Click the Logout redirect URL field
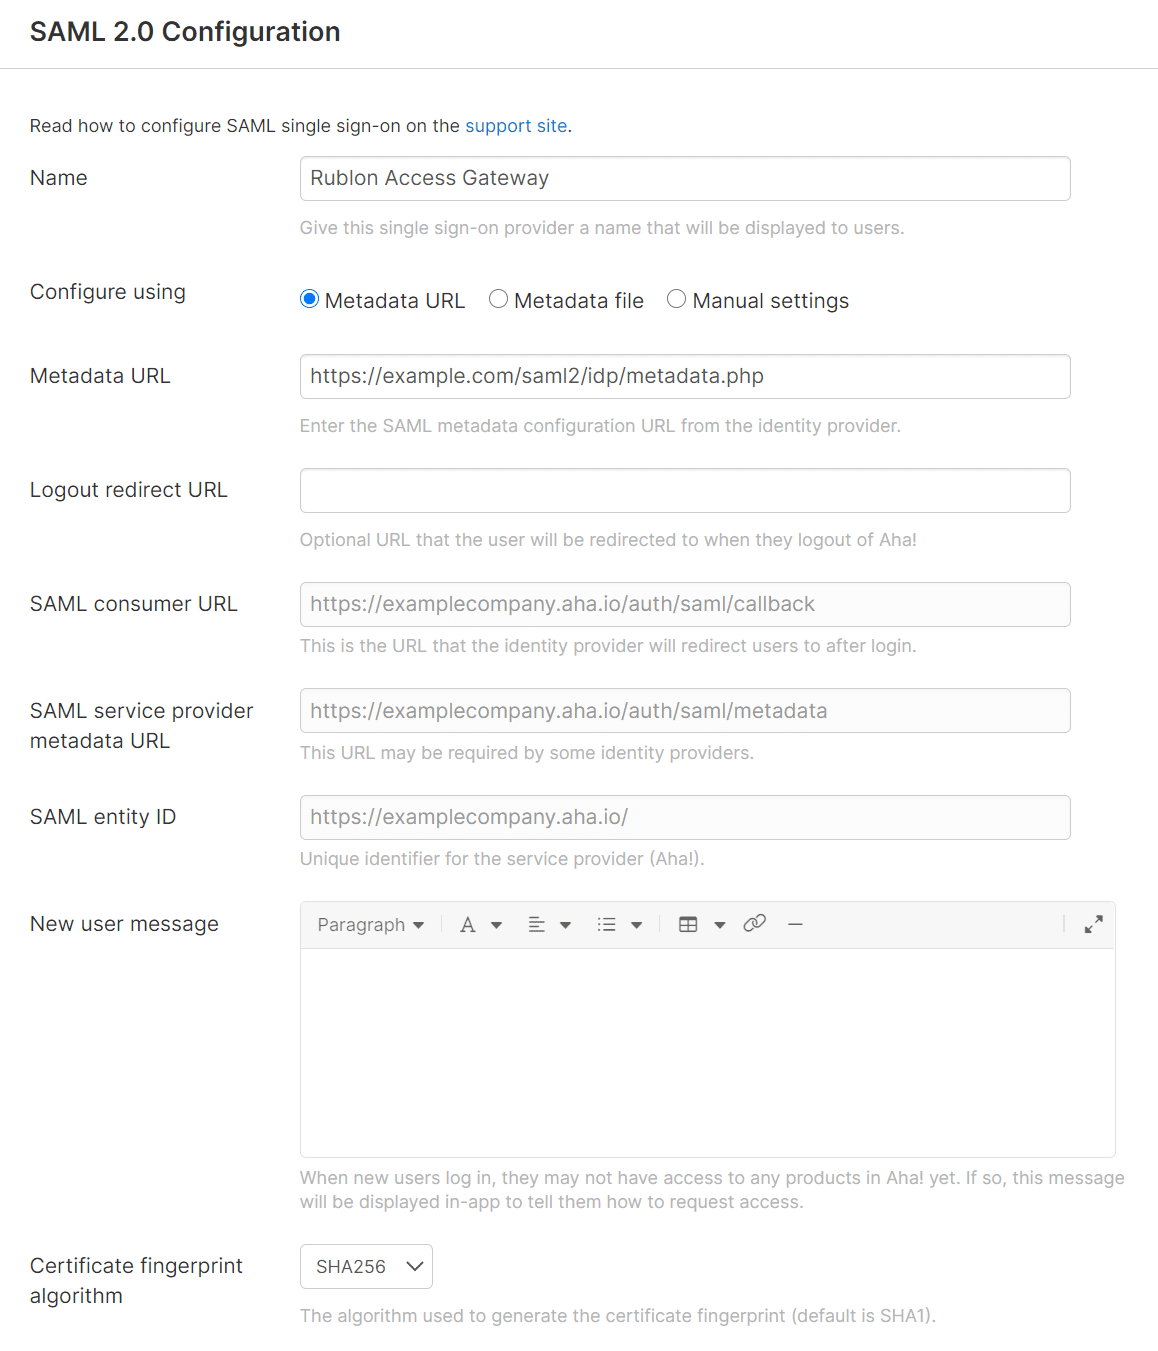 click(x=685, y=491)
